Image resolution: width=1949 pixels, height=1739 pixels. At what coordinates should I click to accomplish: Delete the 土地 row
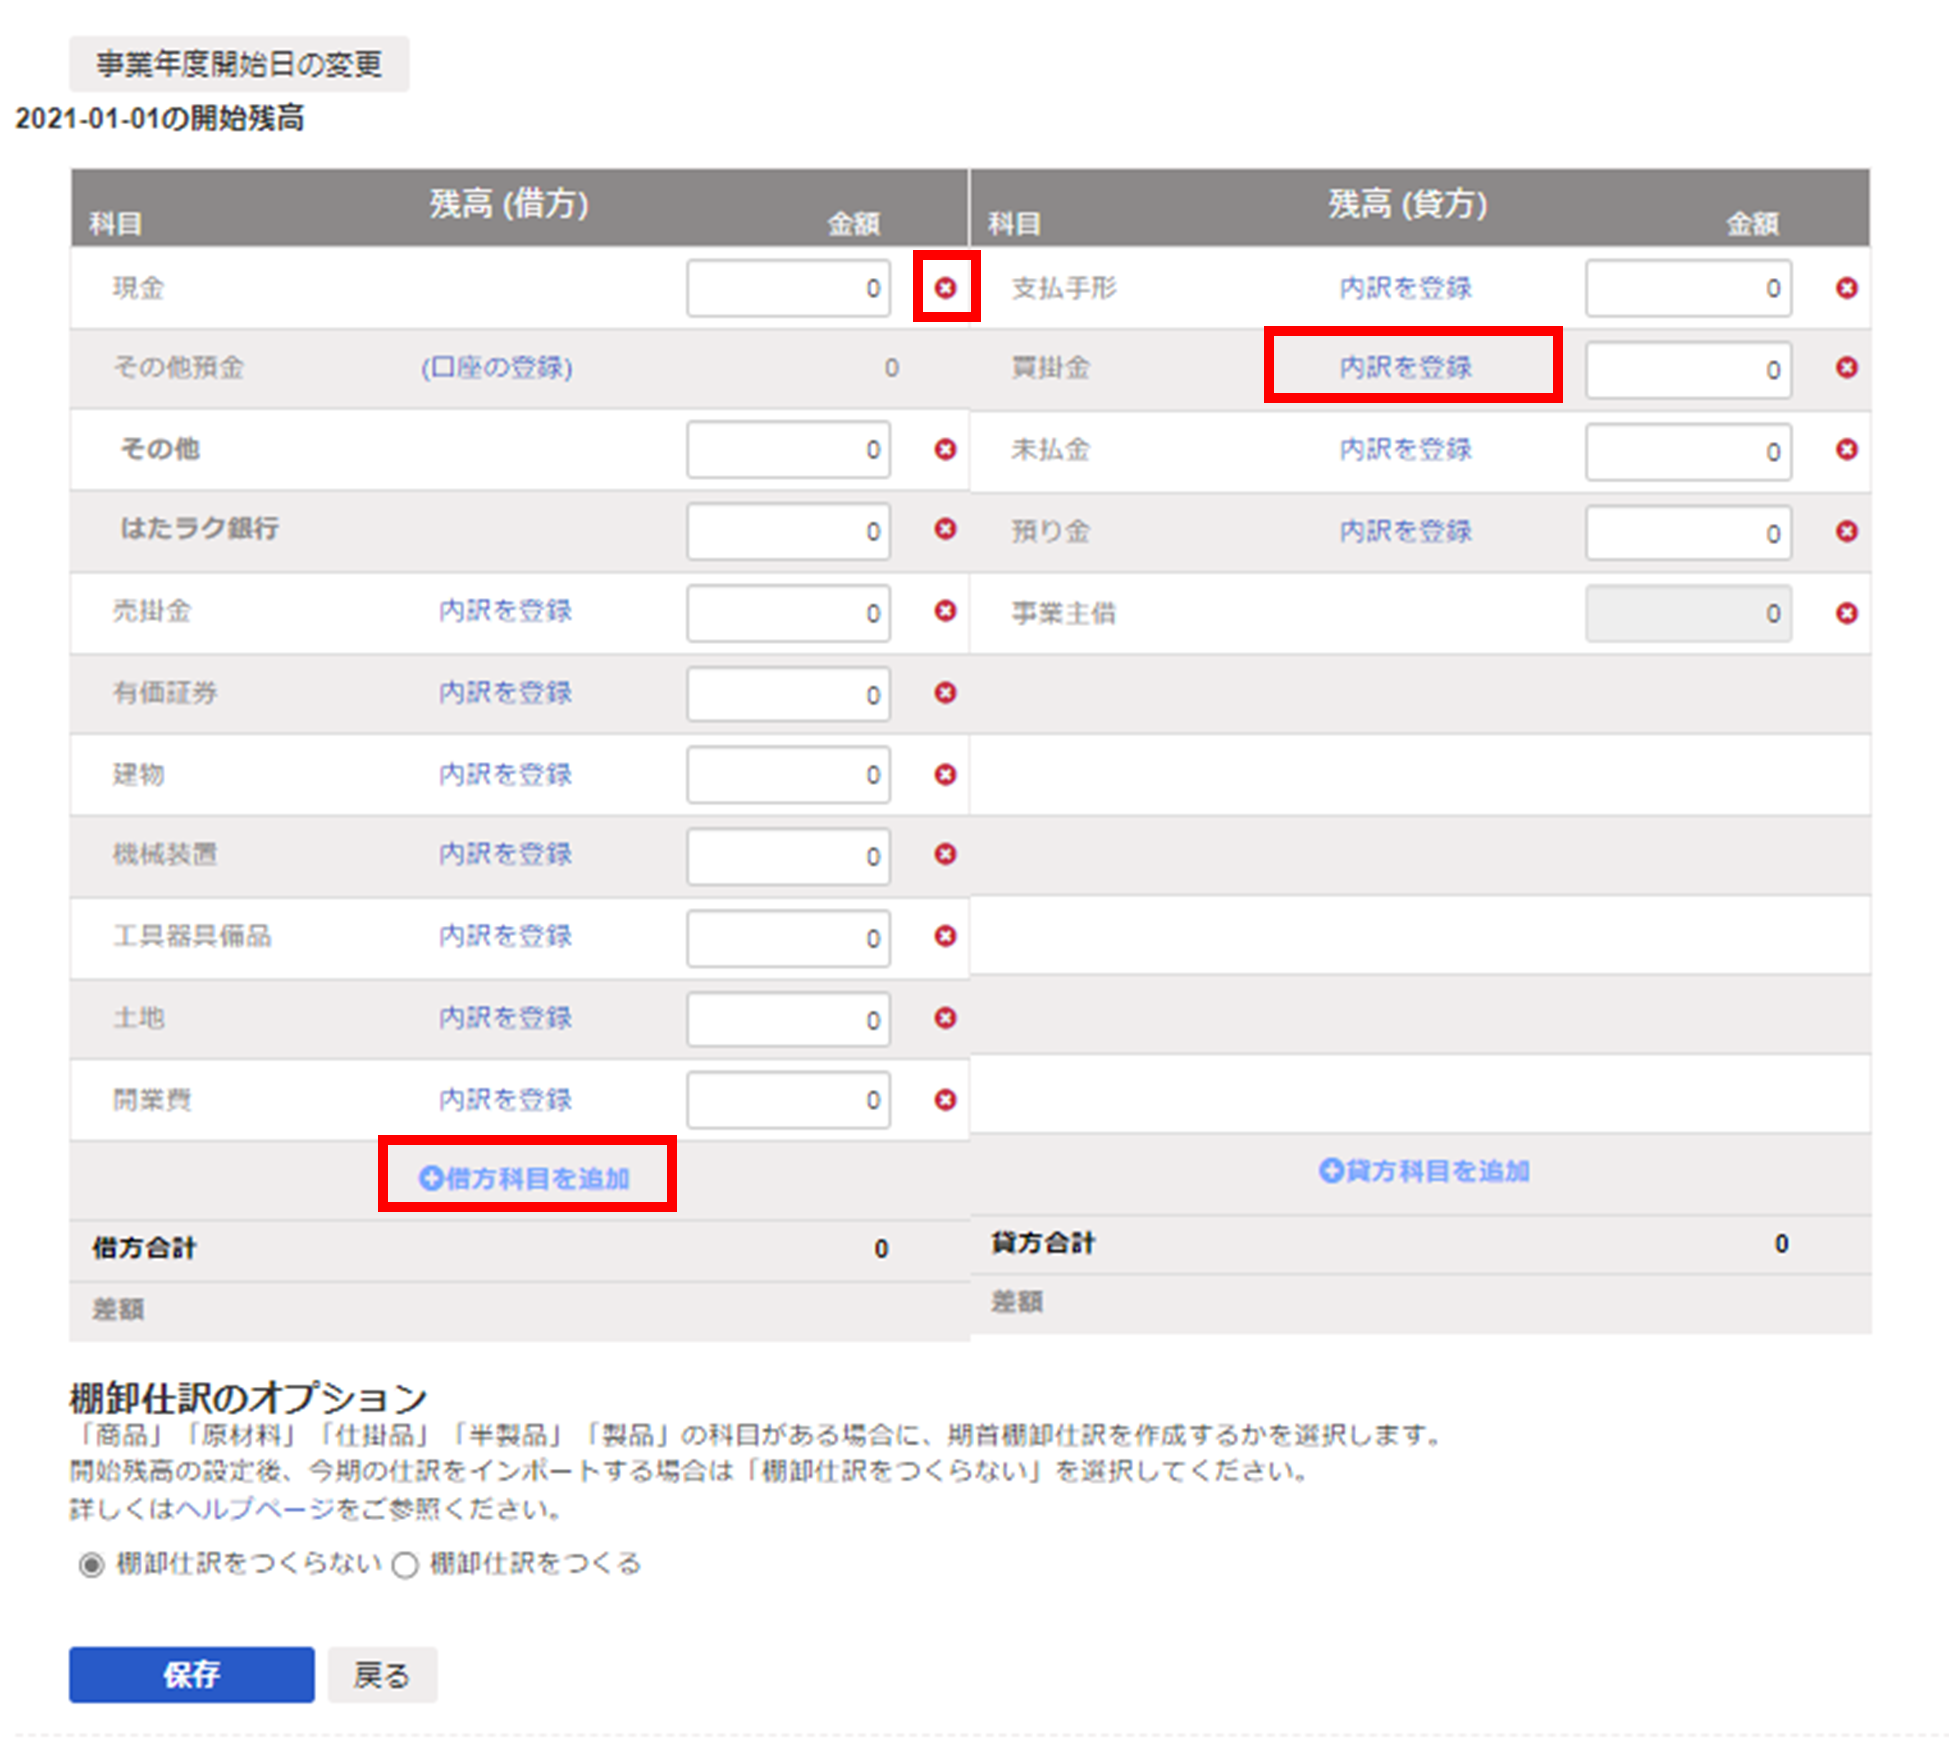pos(945,1018)
